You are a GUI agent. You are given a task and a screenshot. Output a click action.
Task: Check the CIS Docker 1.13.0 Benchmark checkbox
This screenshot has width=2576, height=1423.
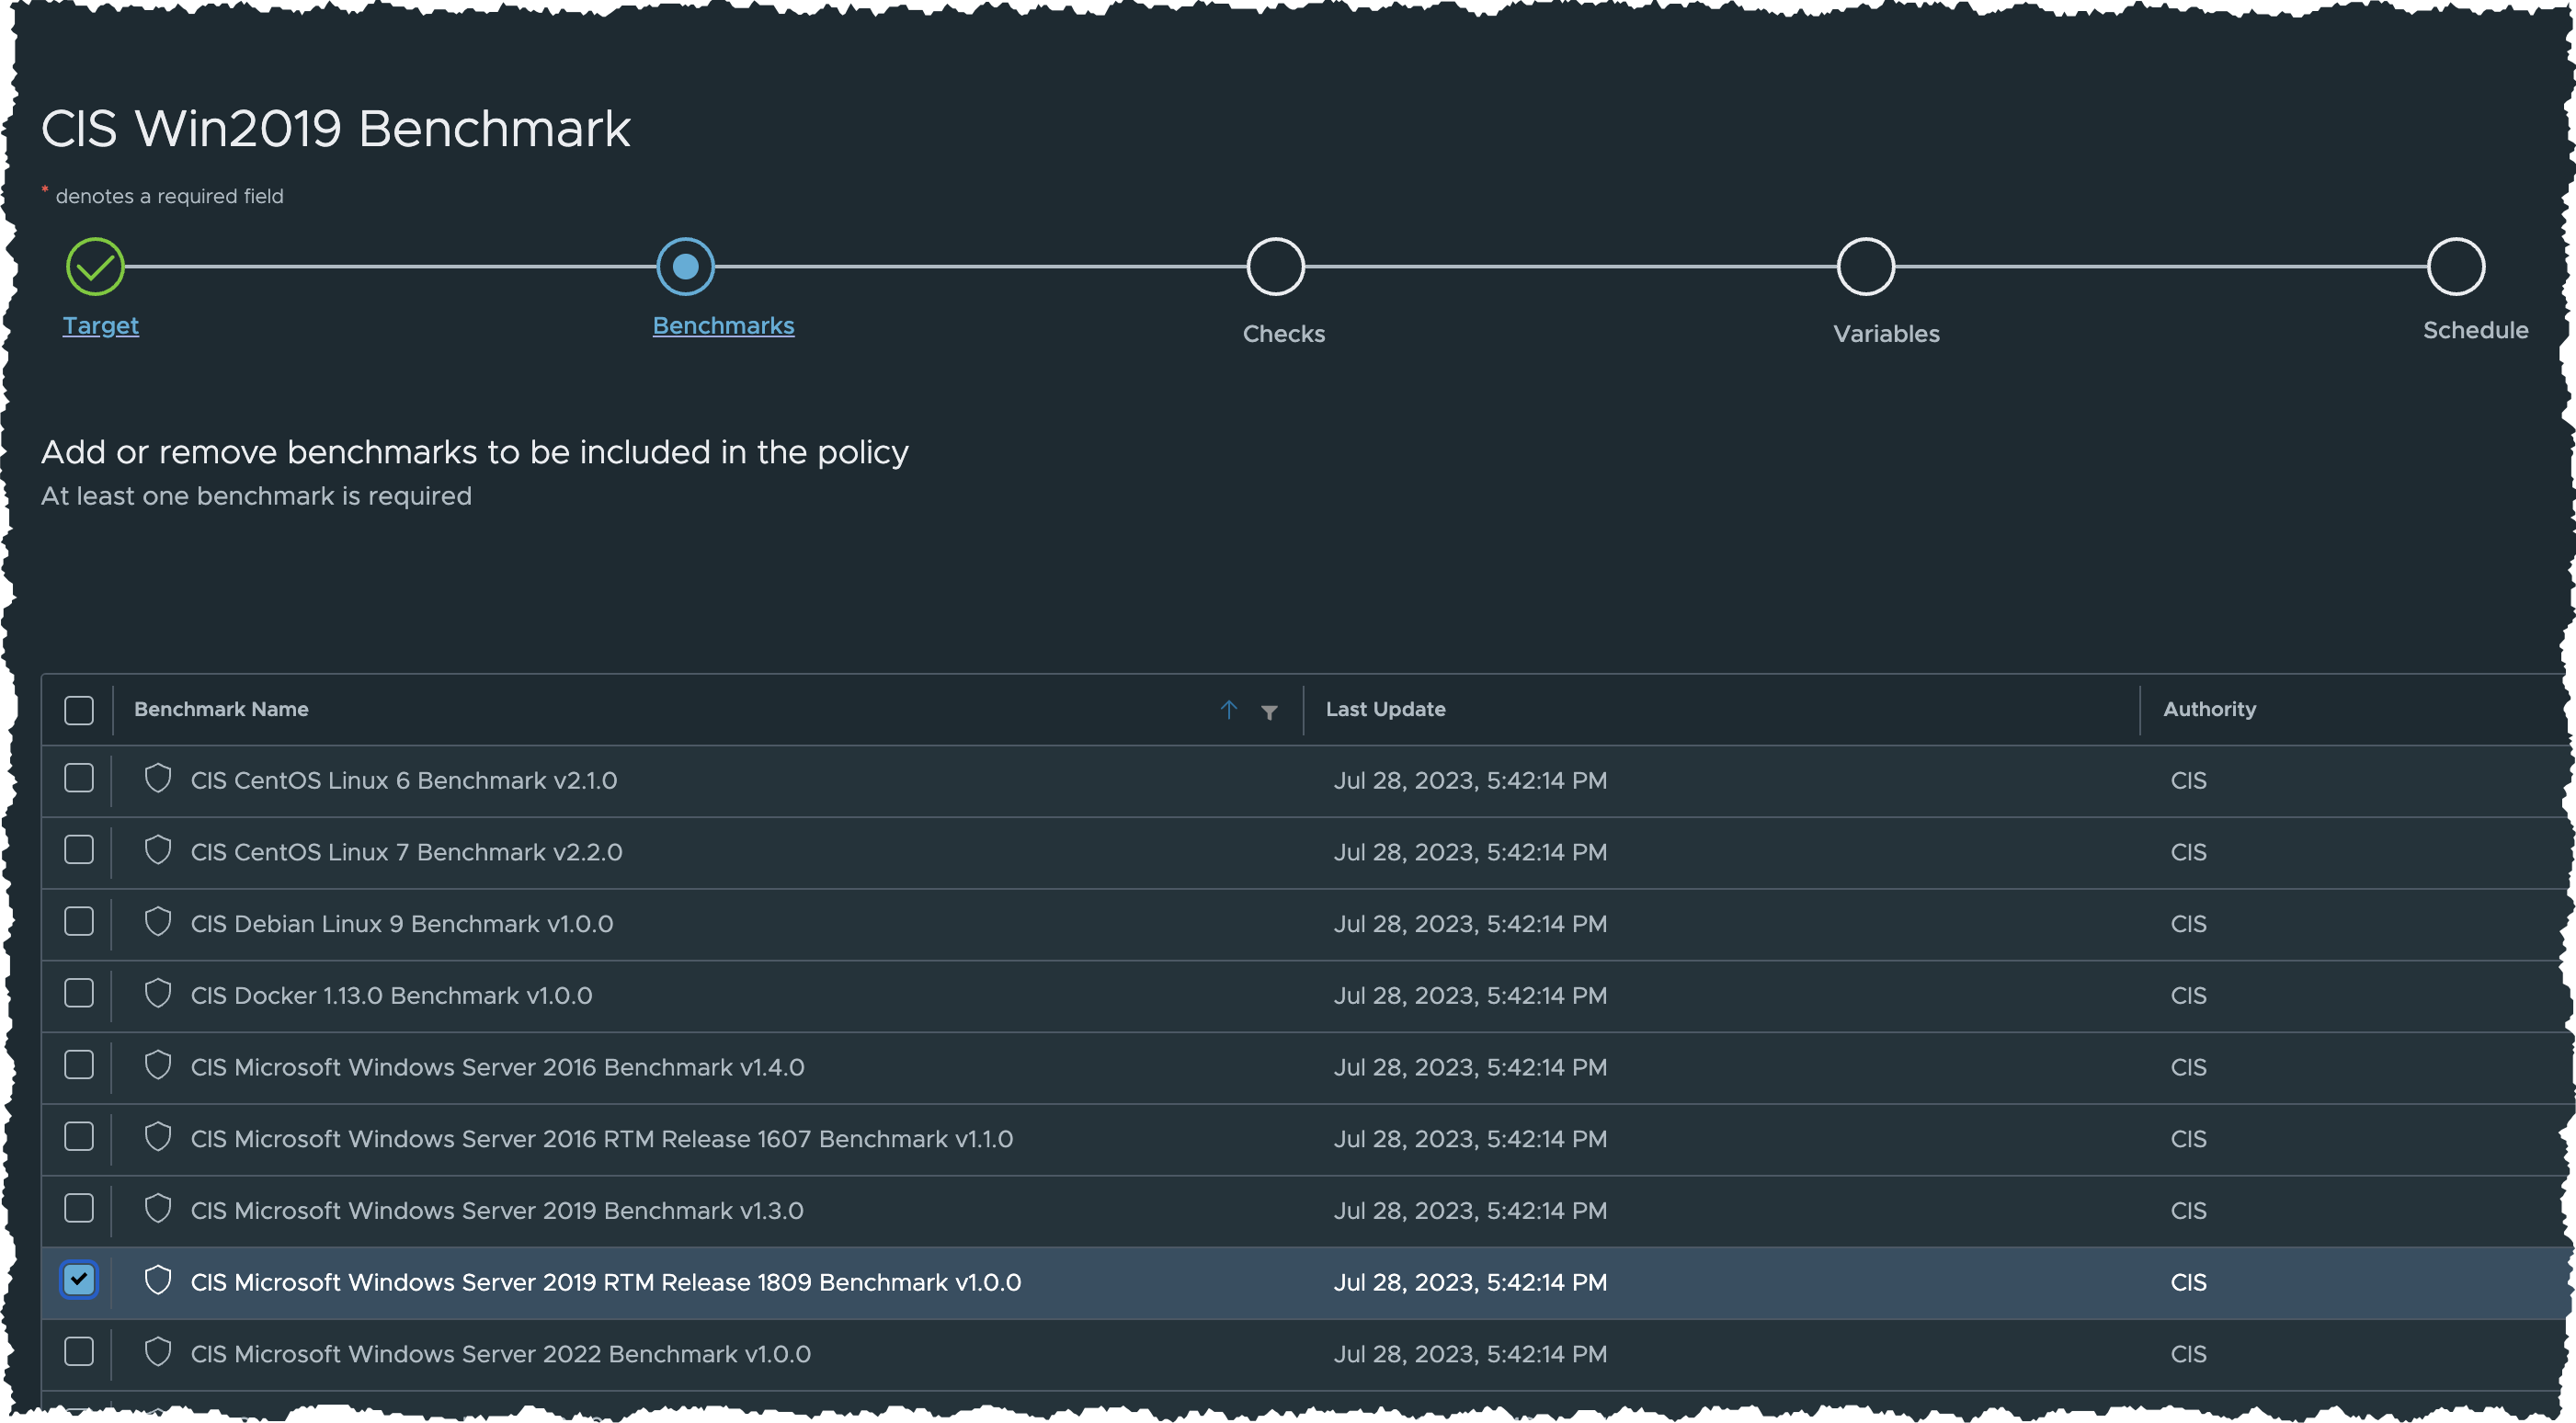click(x=79, y=994)
